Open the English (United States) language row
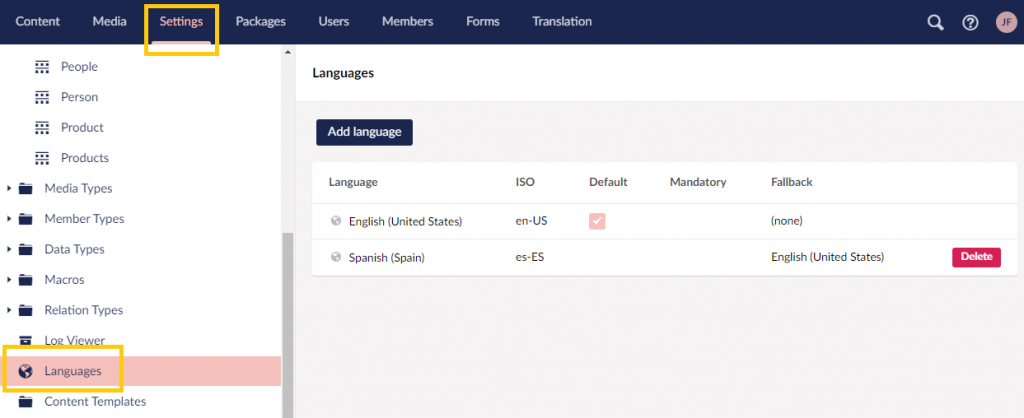Image resolution: width=1024 pixels, height=418 pixels. coord(665,221)
